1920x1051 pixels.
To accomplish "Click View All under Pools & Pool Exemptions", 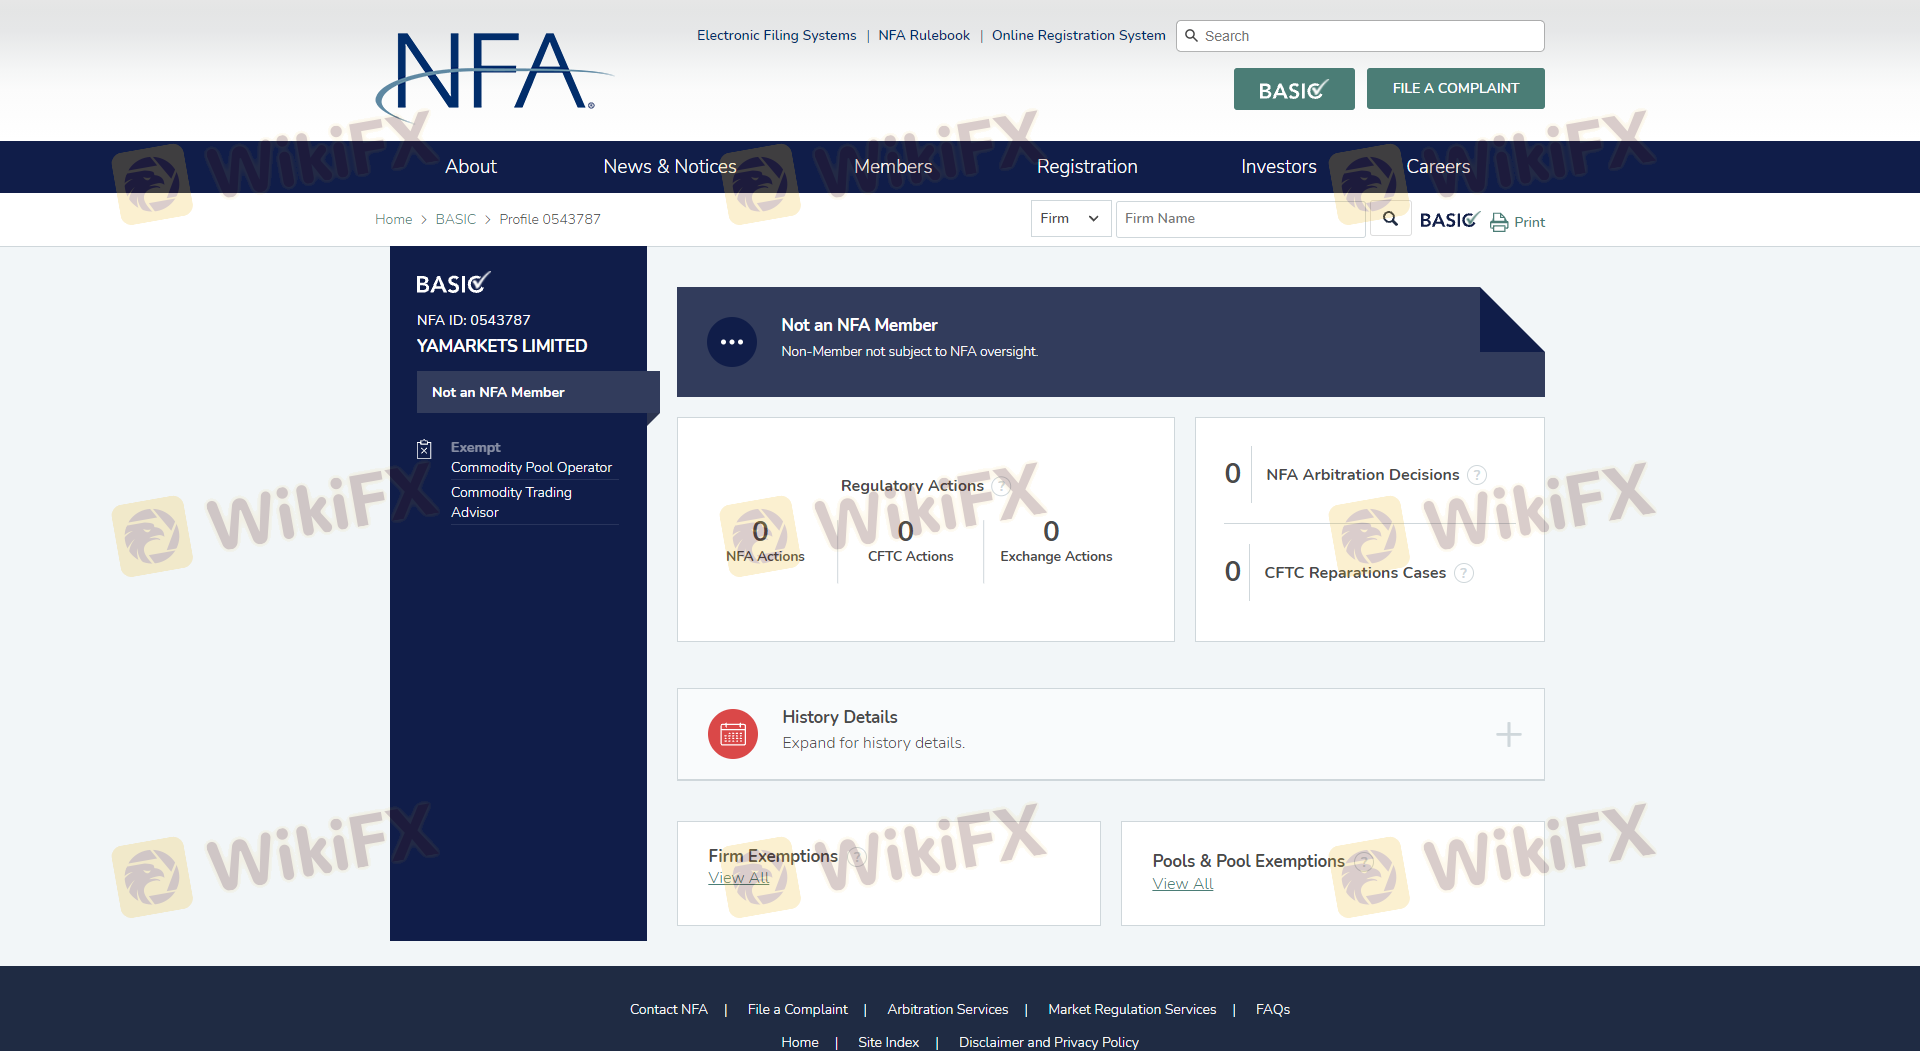I will click(x=1182, y=884).
